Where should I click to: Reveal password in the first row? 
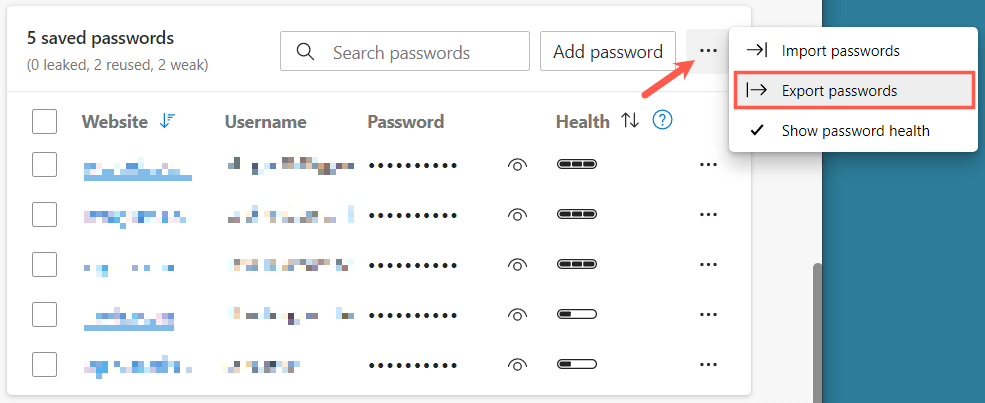[517, 165]
